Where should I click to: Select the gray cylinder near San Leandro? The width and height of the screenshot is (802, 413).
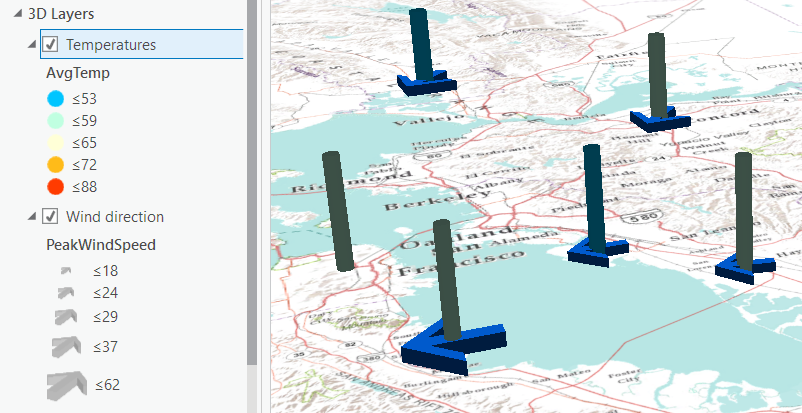tap(744, 211)
